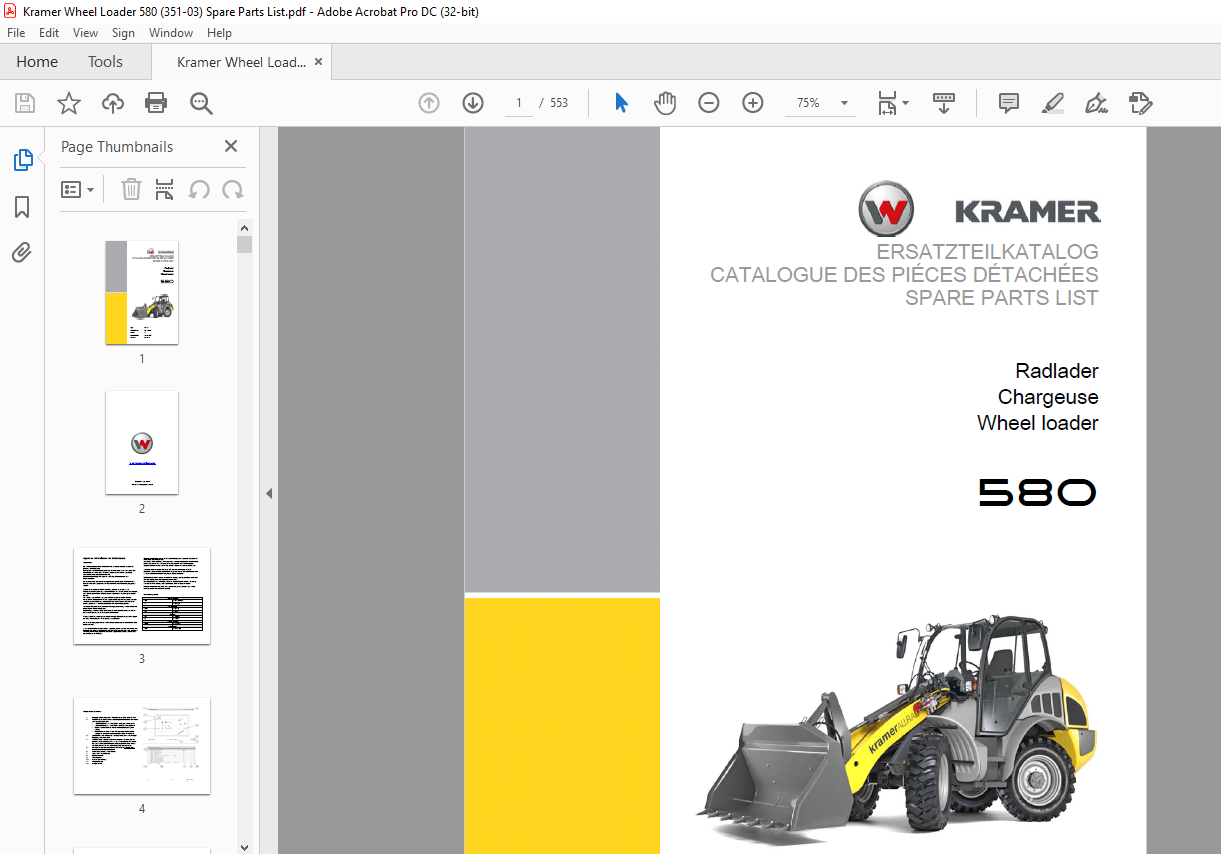Add a comment sticky note
The height and width of the screenshot is (854, 1221).
coord(1009,103)
